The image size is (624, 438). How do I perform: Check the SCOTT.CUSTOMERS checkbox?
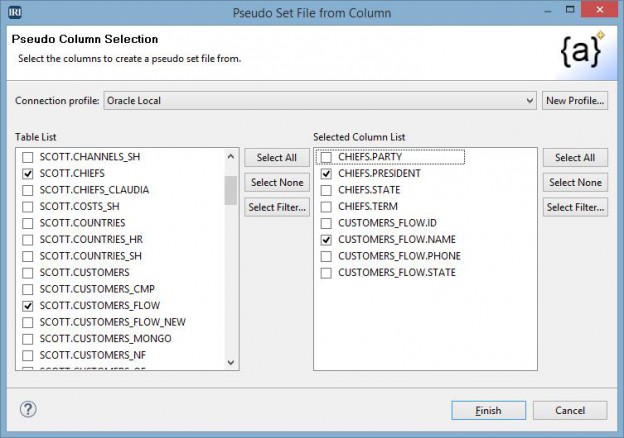[27, 273]
